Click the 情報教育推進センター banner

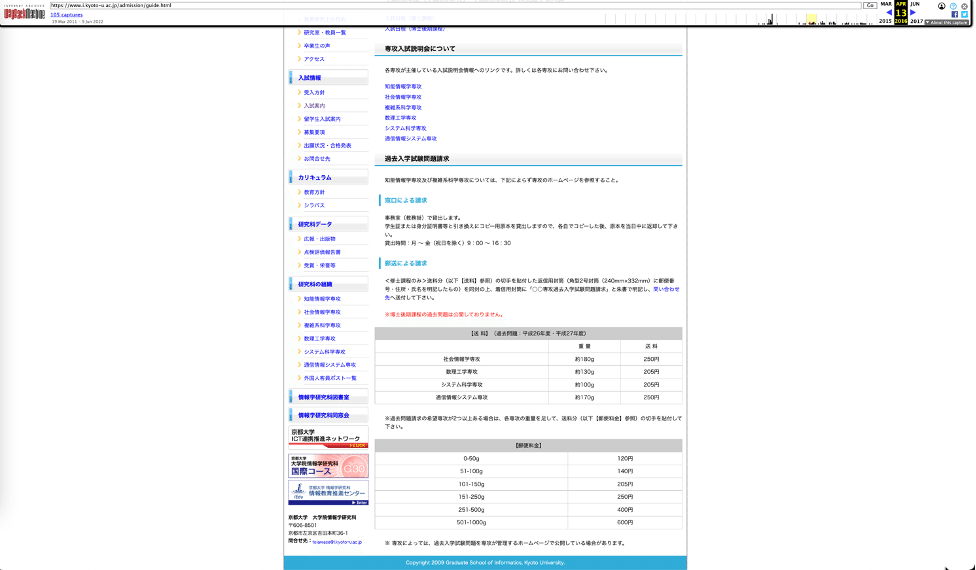click(x=329, y=493)
